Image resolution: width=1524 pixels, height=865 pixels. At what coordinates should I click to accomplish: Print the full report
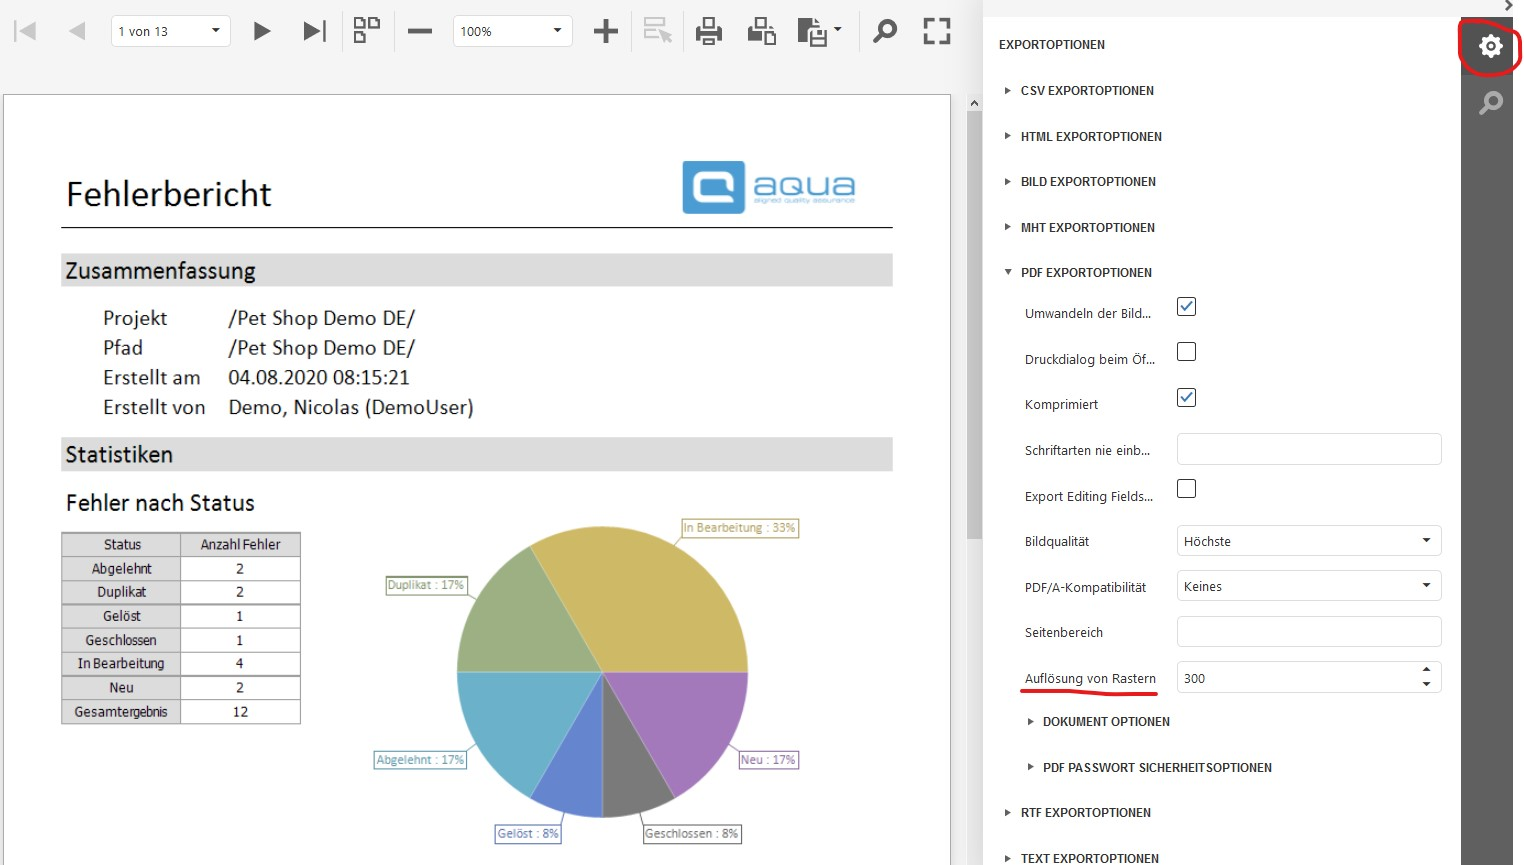709,31
